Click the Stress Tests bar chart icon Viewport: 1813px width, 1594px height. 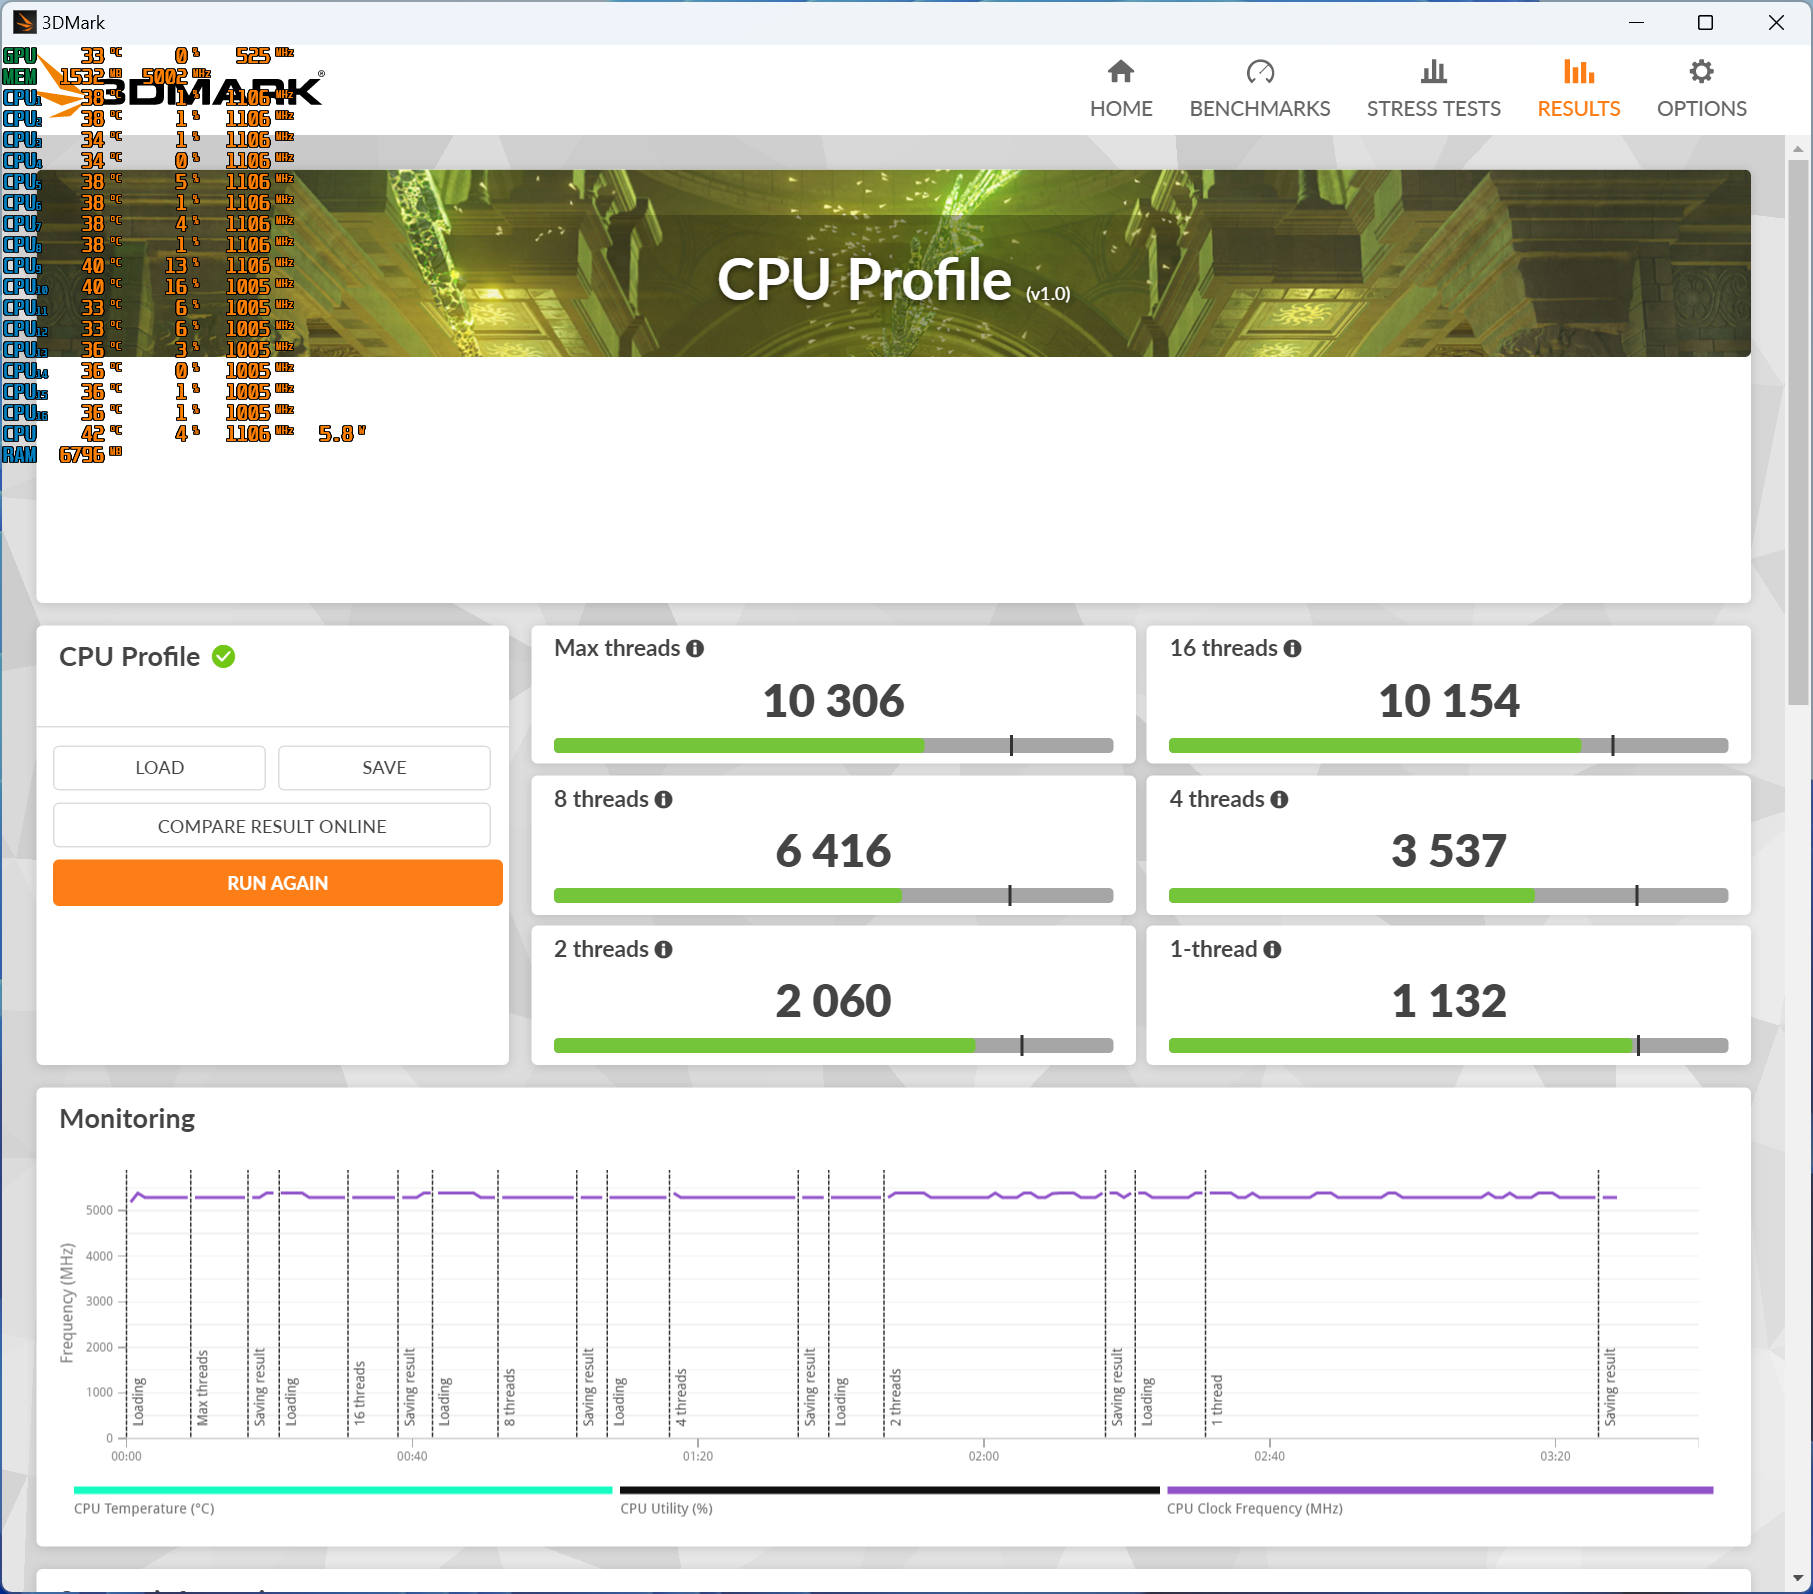pos(1433,72)
